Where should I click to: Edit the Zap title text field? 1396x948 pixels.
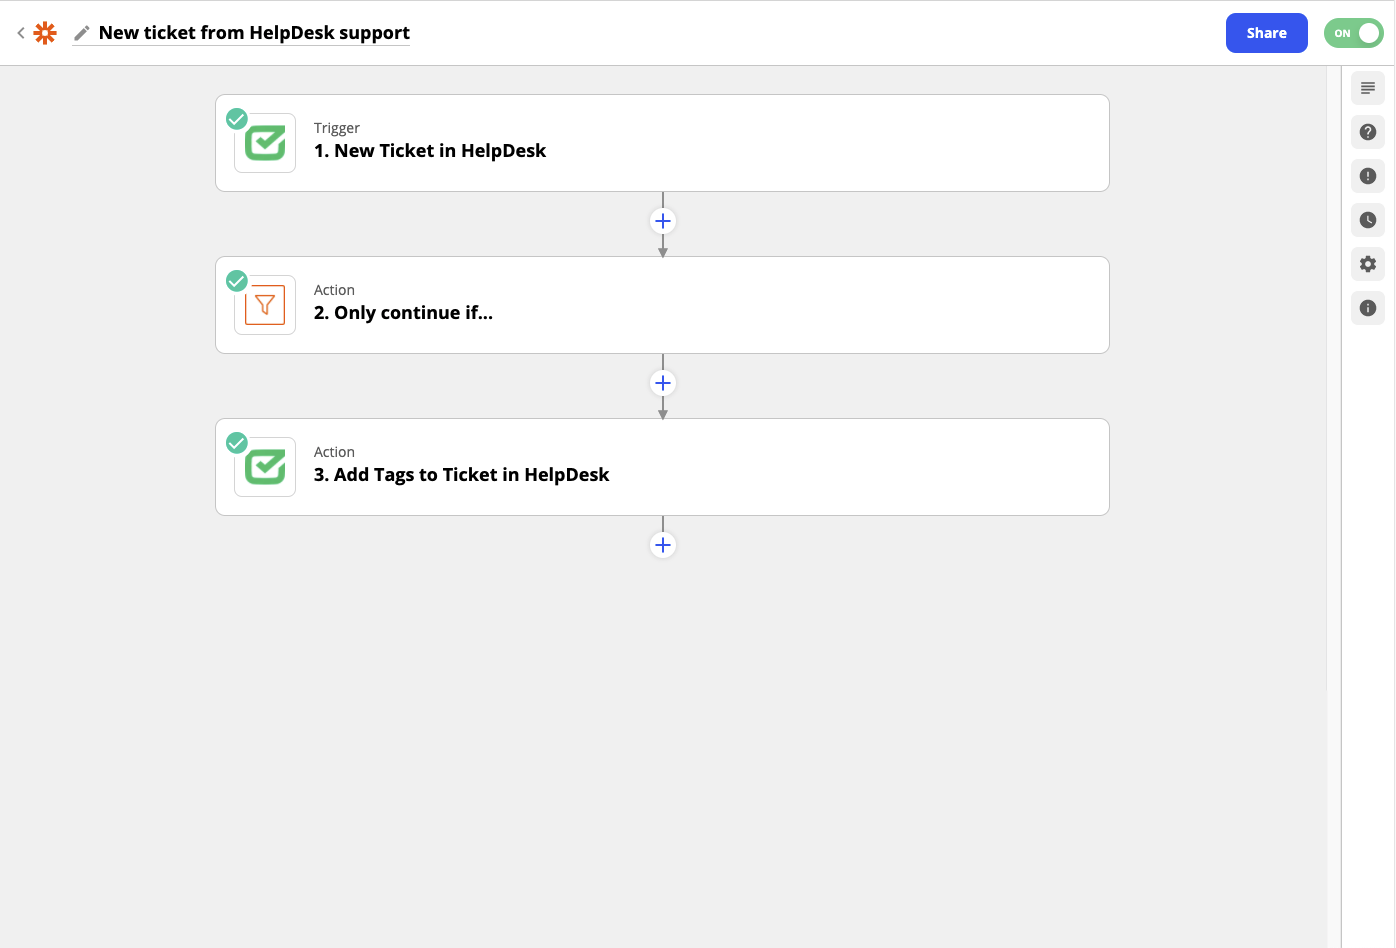point(254,33)
